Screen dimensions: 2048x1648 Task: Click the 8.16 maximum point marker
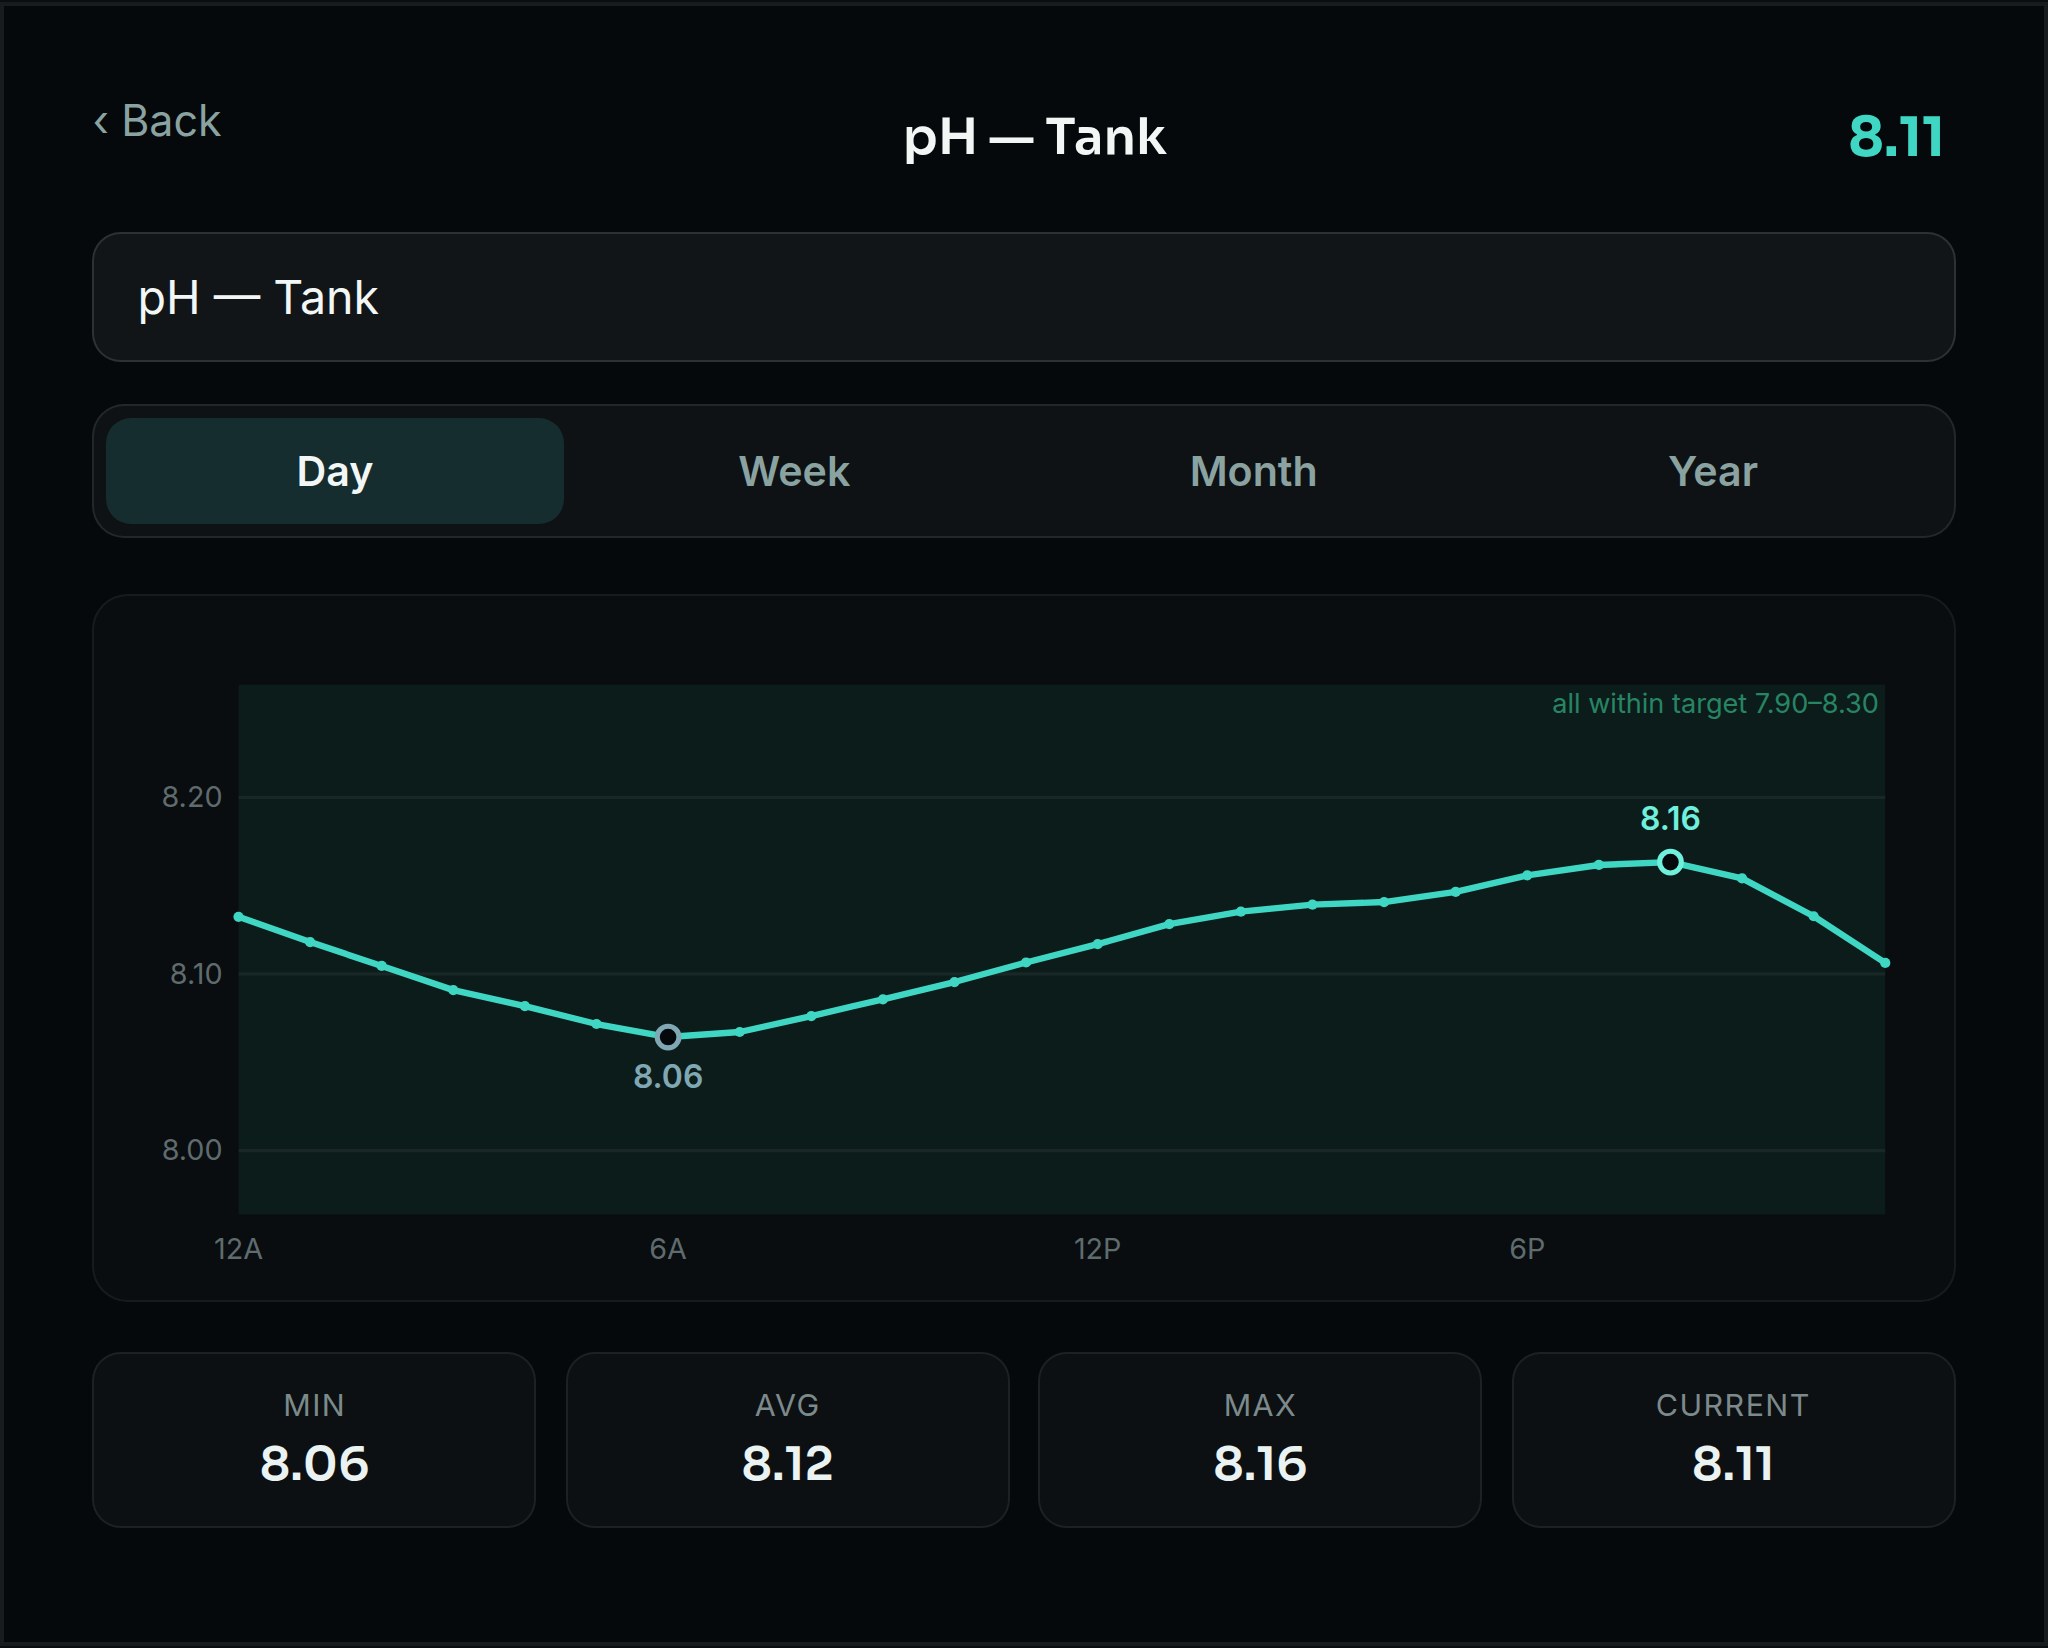(x=1670, y=862)
